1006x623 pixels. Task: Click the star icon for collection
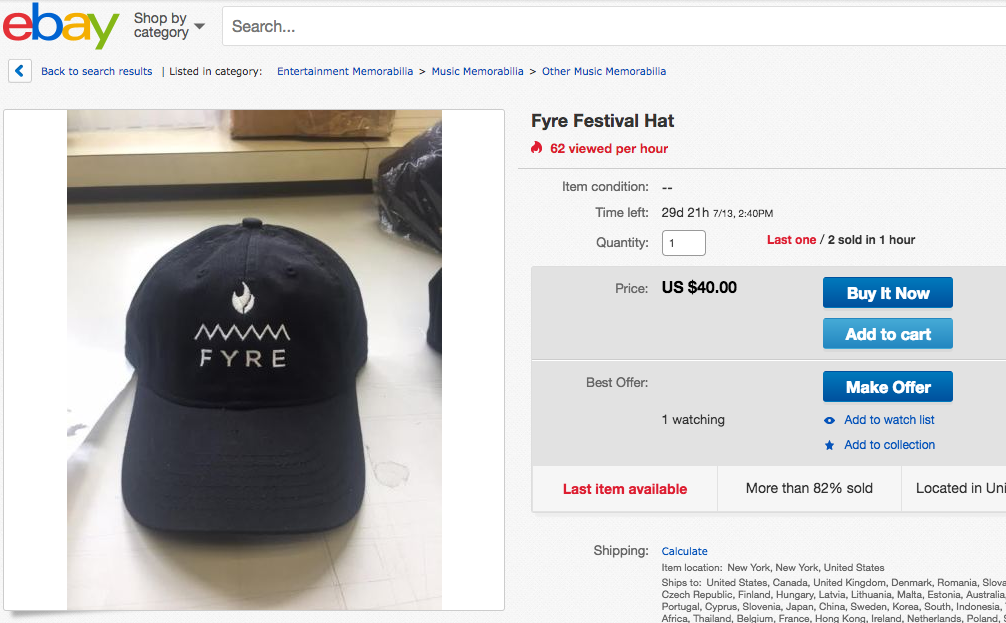[x=829, y=446]
